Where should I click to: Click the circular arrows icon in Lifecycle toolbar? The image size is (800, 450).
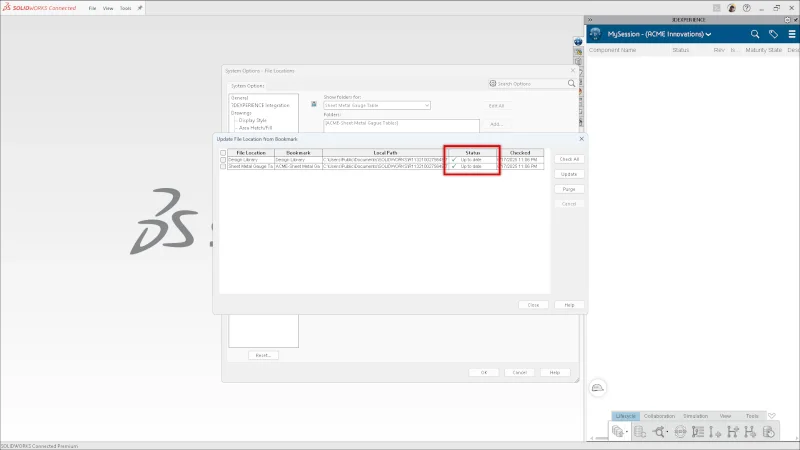click(680, 432)
